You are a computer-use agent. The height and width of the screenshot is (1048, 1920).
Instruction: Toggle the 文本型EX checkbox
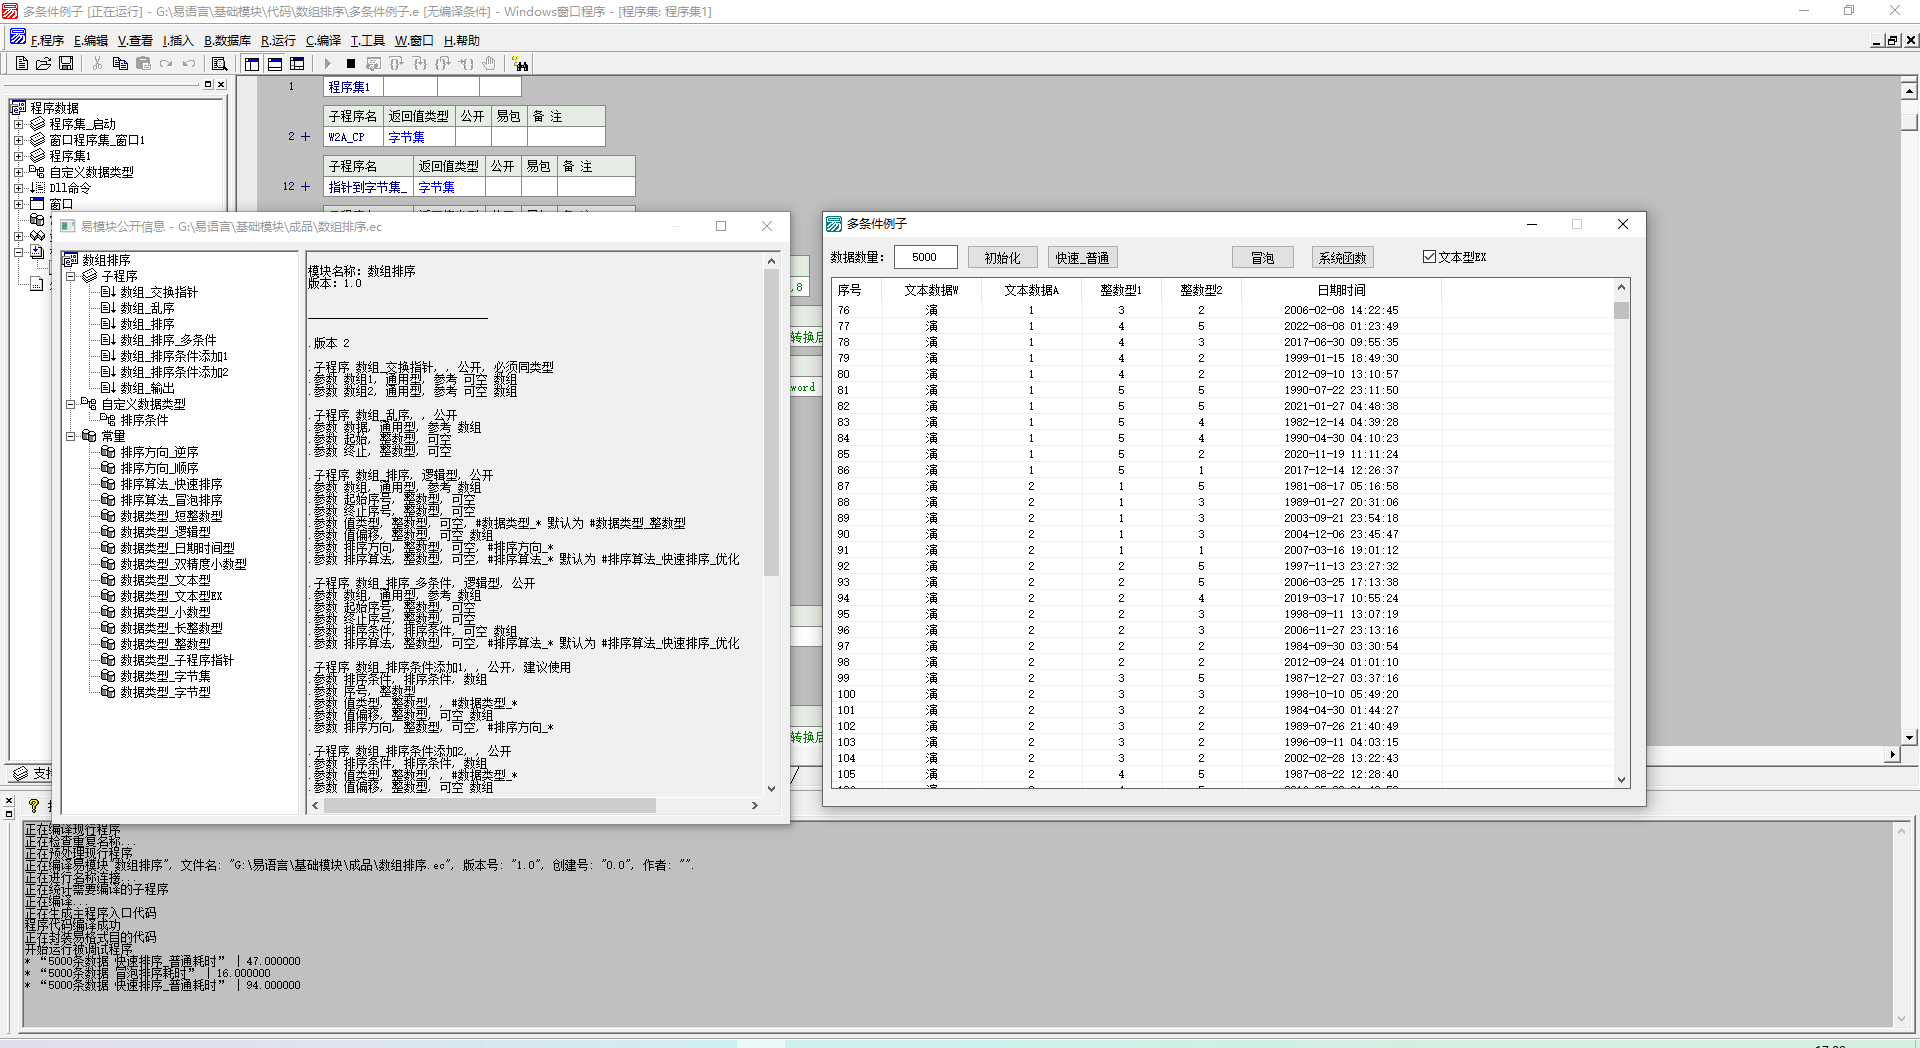point(1429,257)
